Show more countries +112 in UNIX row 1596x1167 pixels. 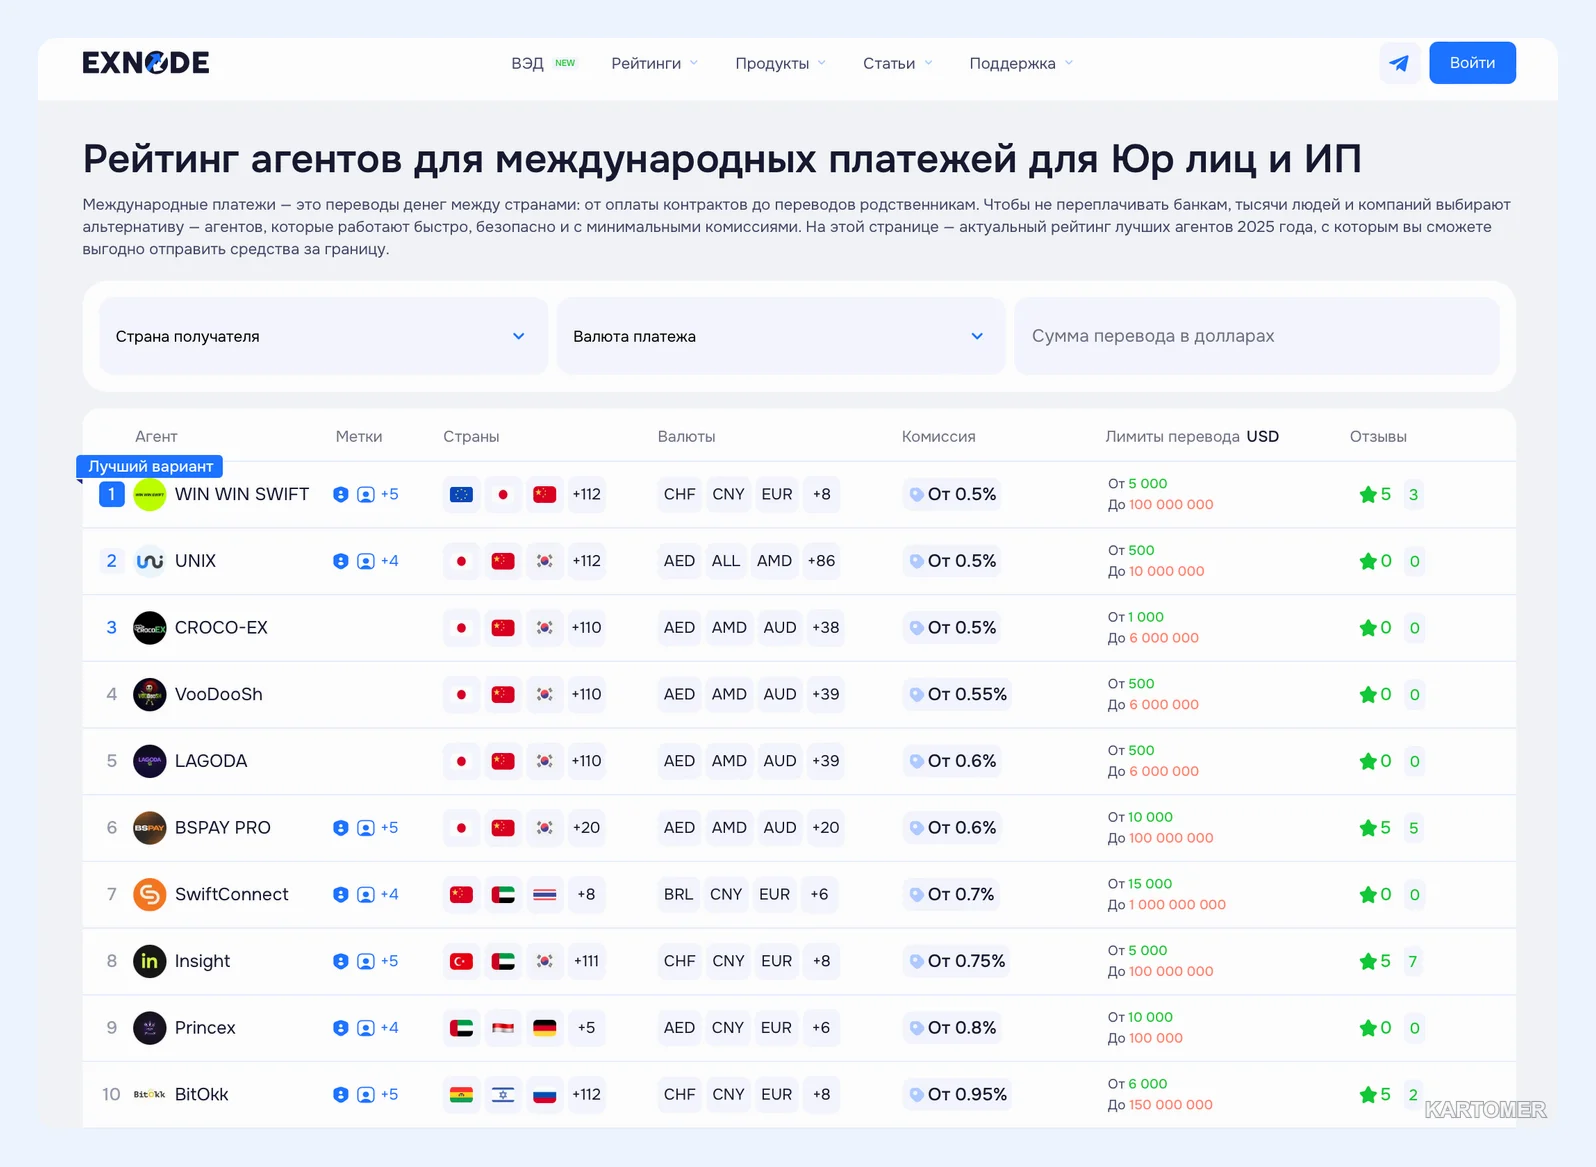(x=586, y=561)
